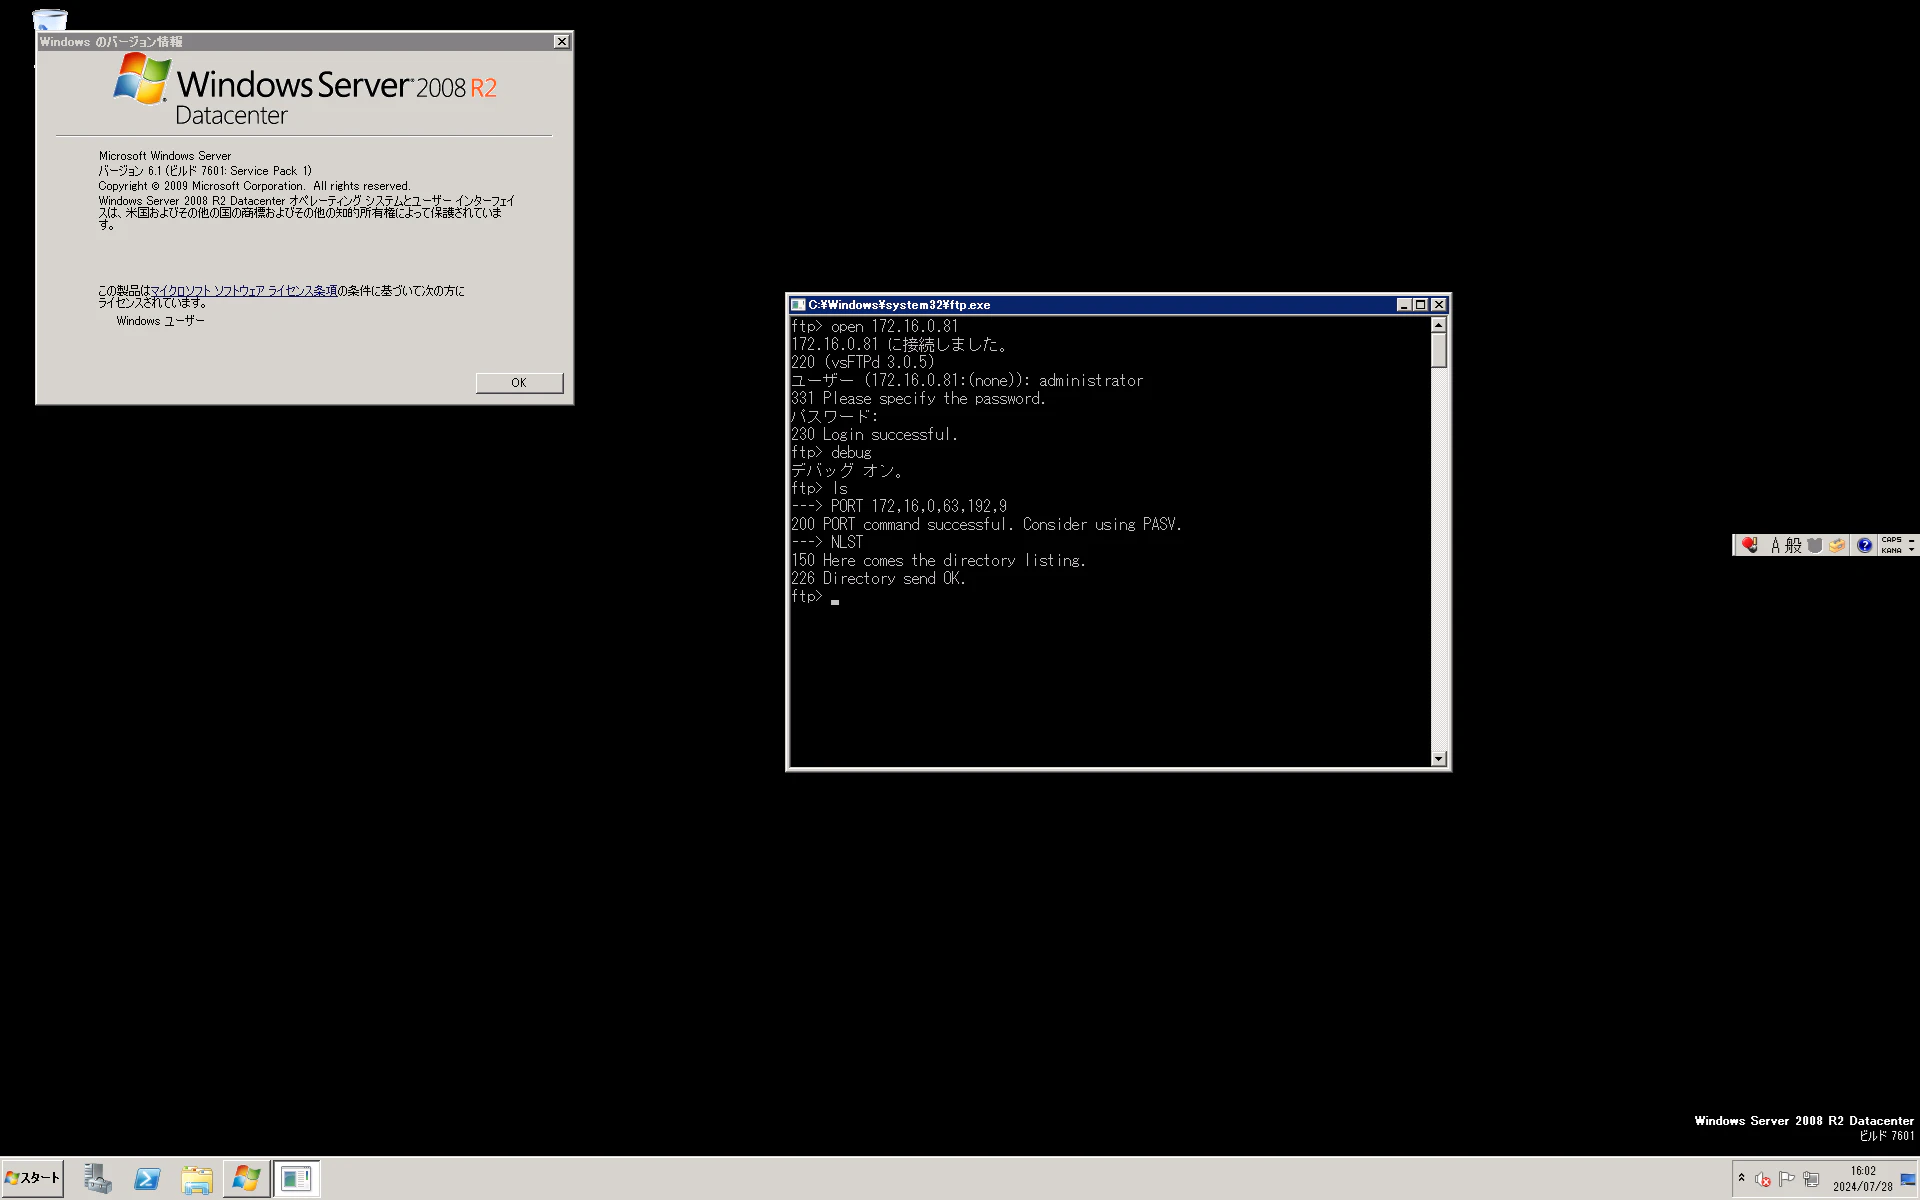
Task: Open the Action Center flag icon
Action: pos(1787,1180)
